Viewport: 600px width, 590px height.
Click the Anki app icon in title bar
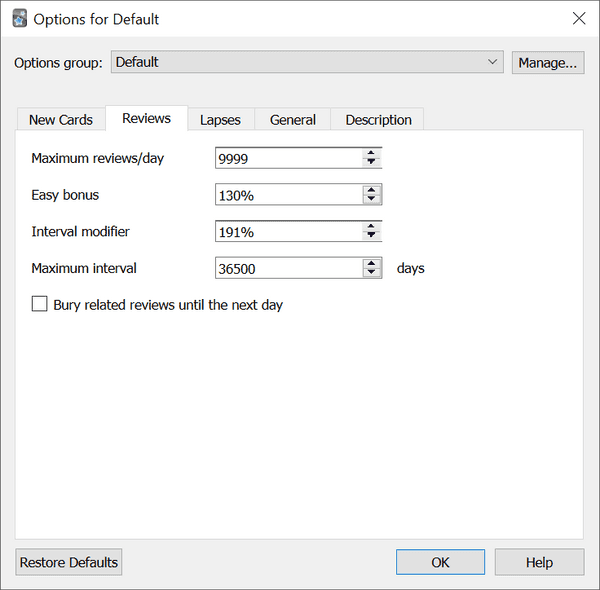click(x=19, y=18)
